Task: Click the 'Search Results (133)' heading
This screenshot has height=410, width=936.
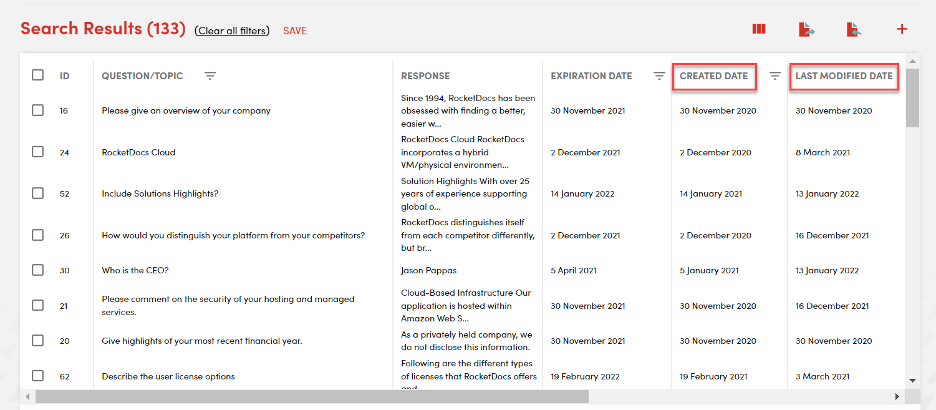Action: pos(103,28)
